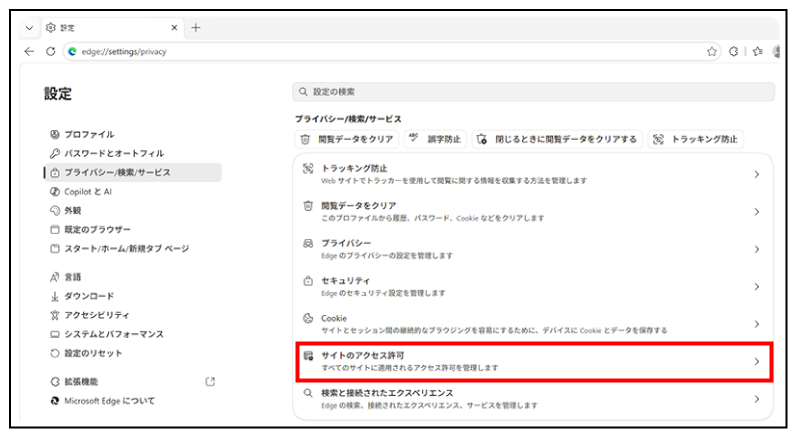Open the extensions puzzle icon in the toolbar
Image resolution: width=795 pixels, height=436 pixels.
point(734,51)
